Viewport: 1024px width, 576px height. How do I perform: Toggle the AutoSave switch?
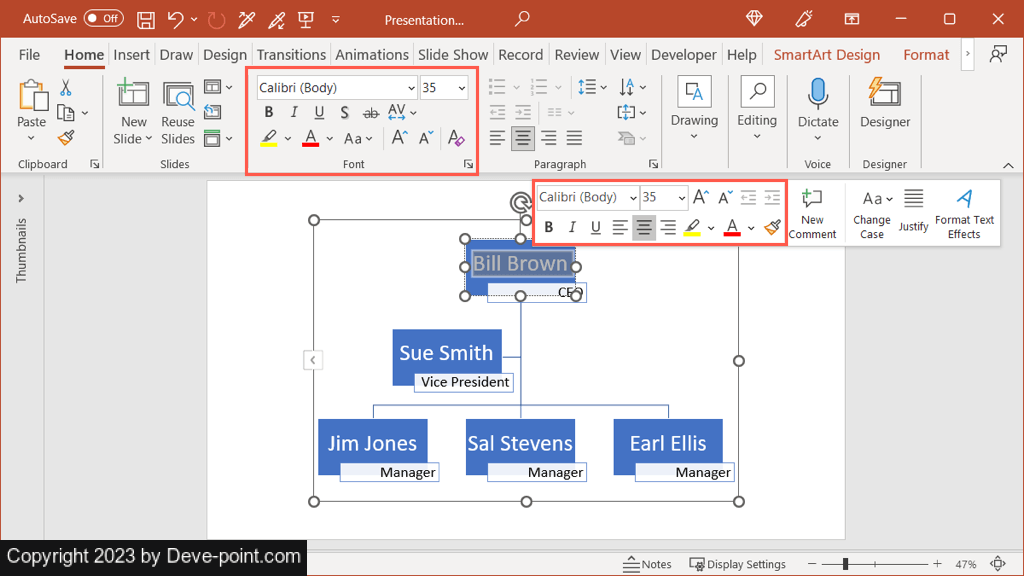pos(103,19)
